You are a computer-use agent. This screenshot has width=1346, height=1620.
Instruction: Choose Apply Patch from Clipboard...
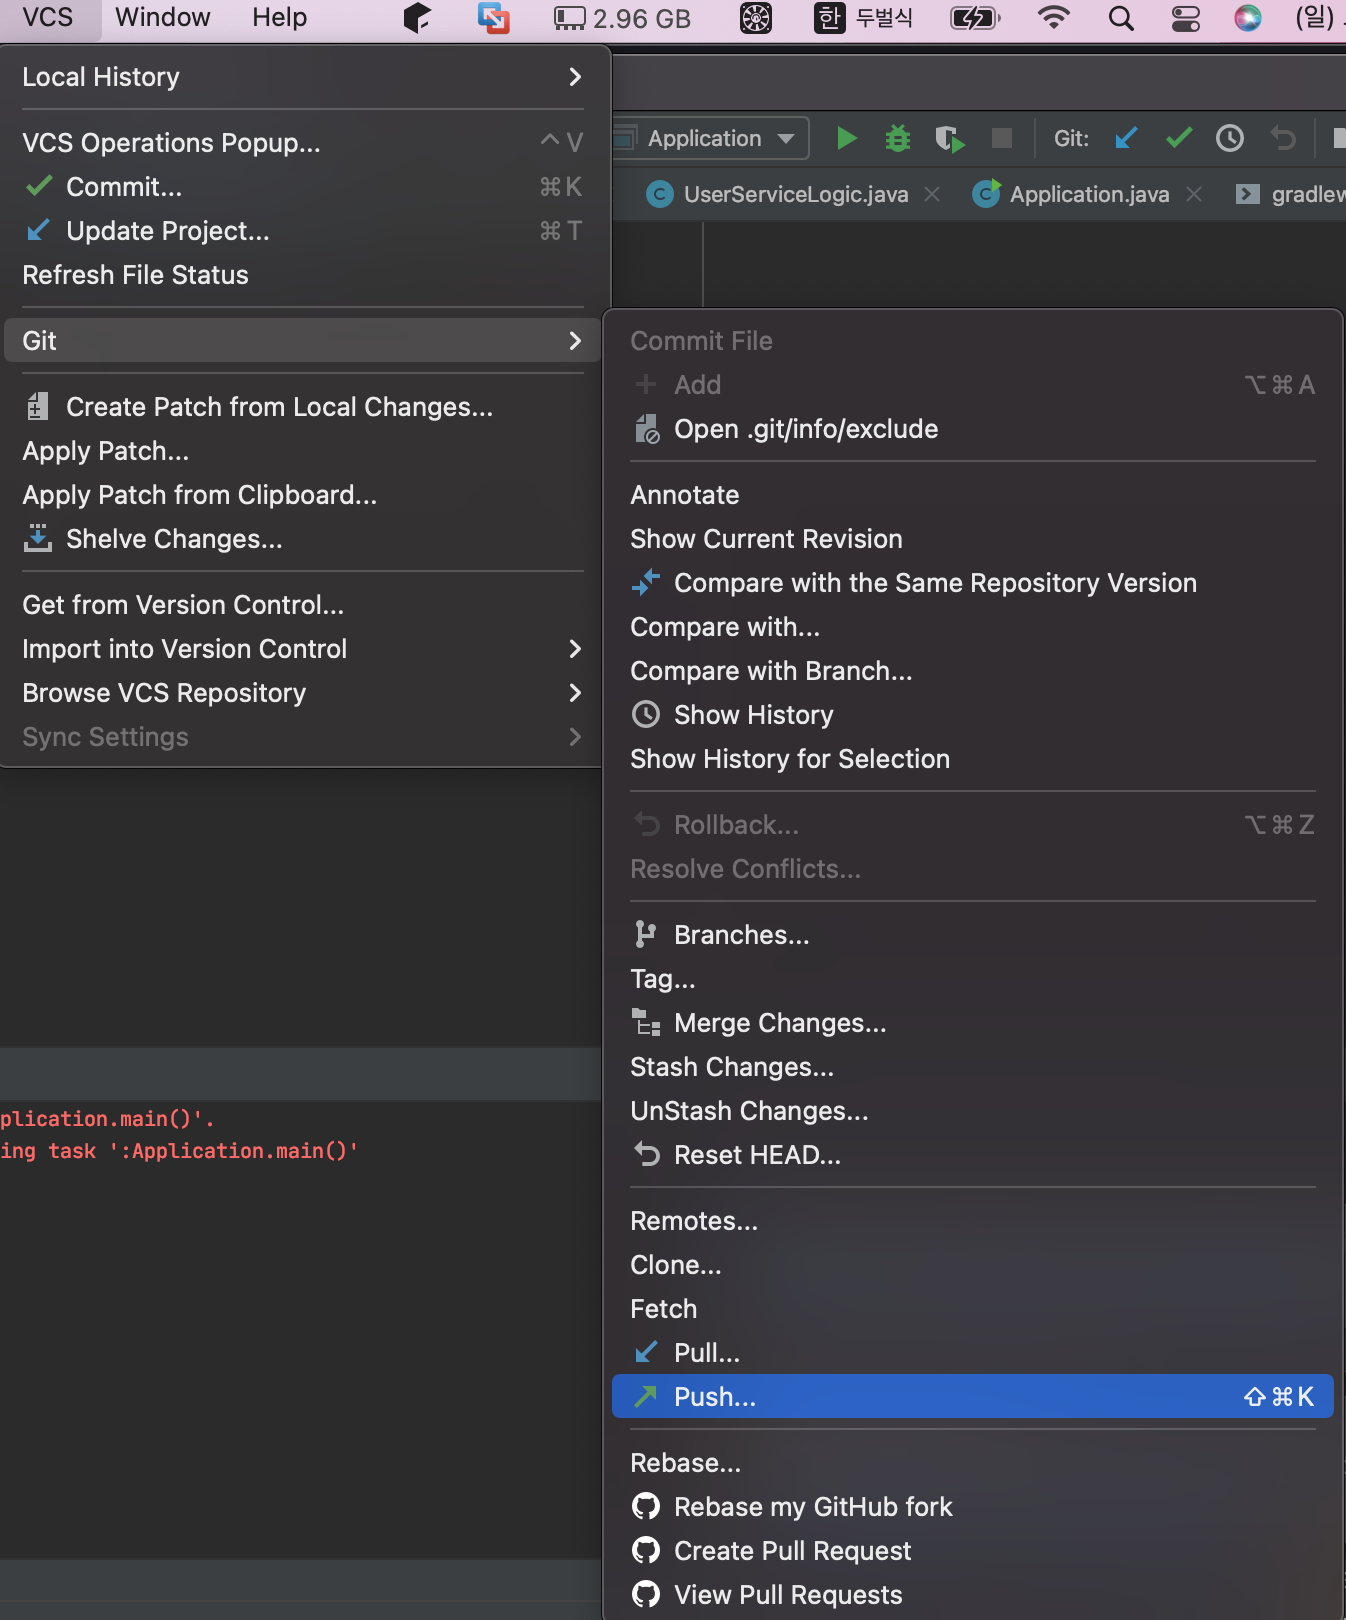[301, 495]
